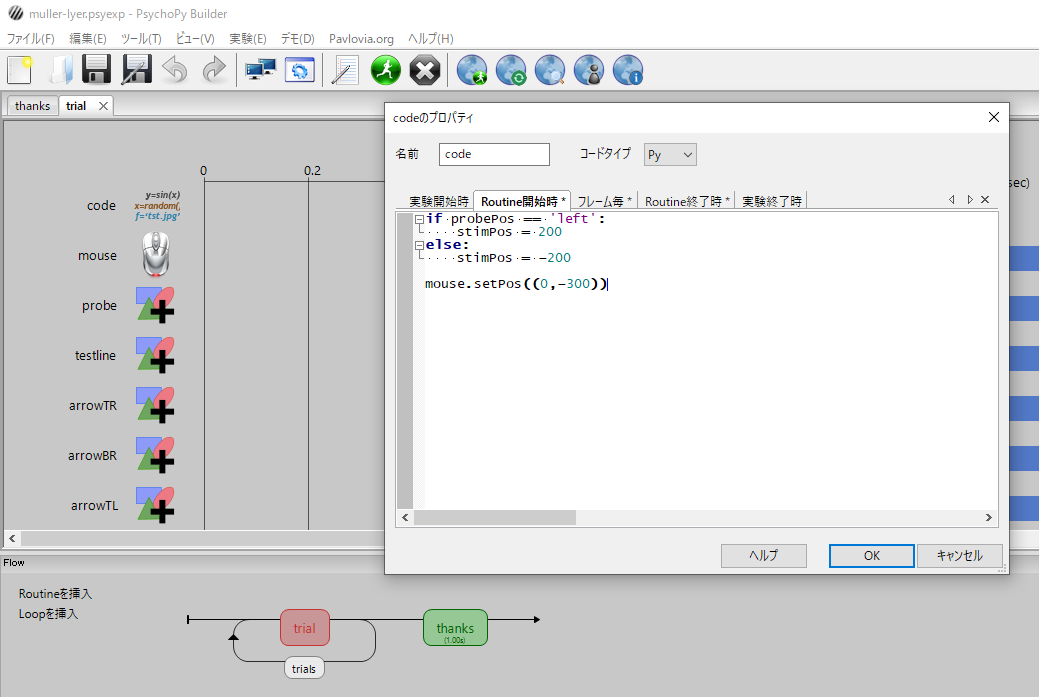Open the ファイル(F) menu

[30, 38]
